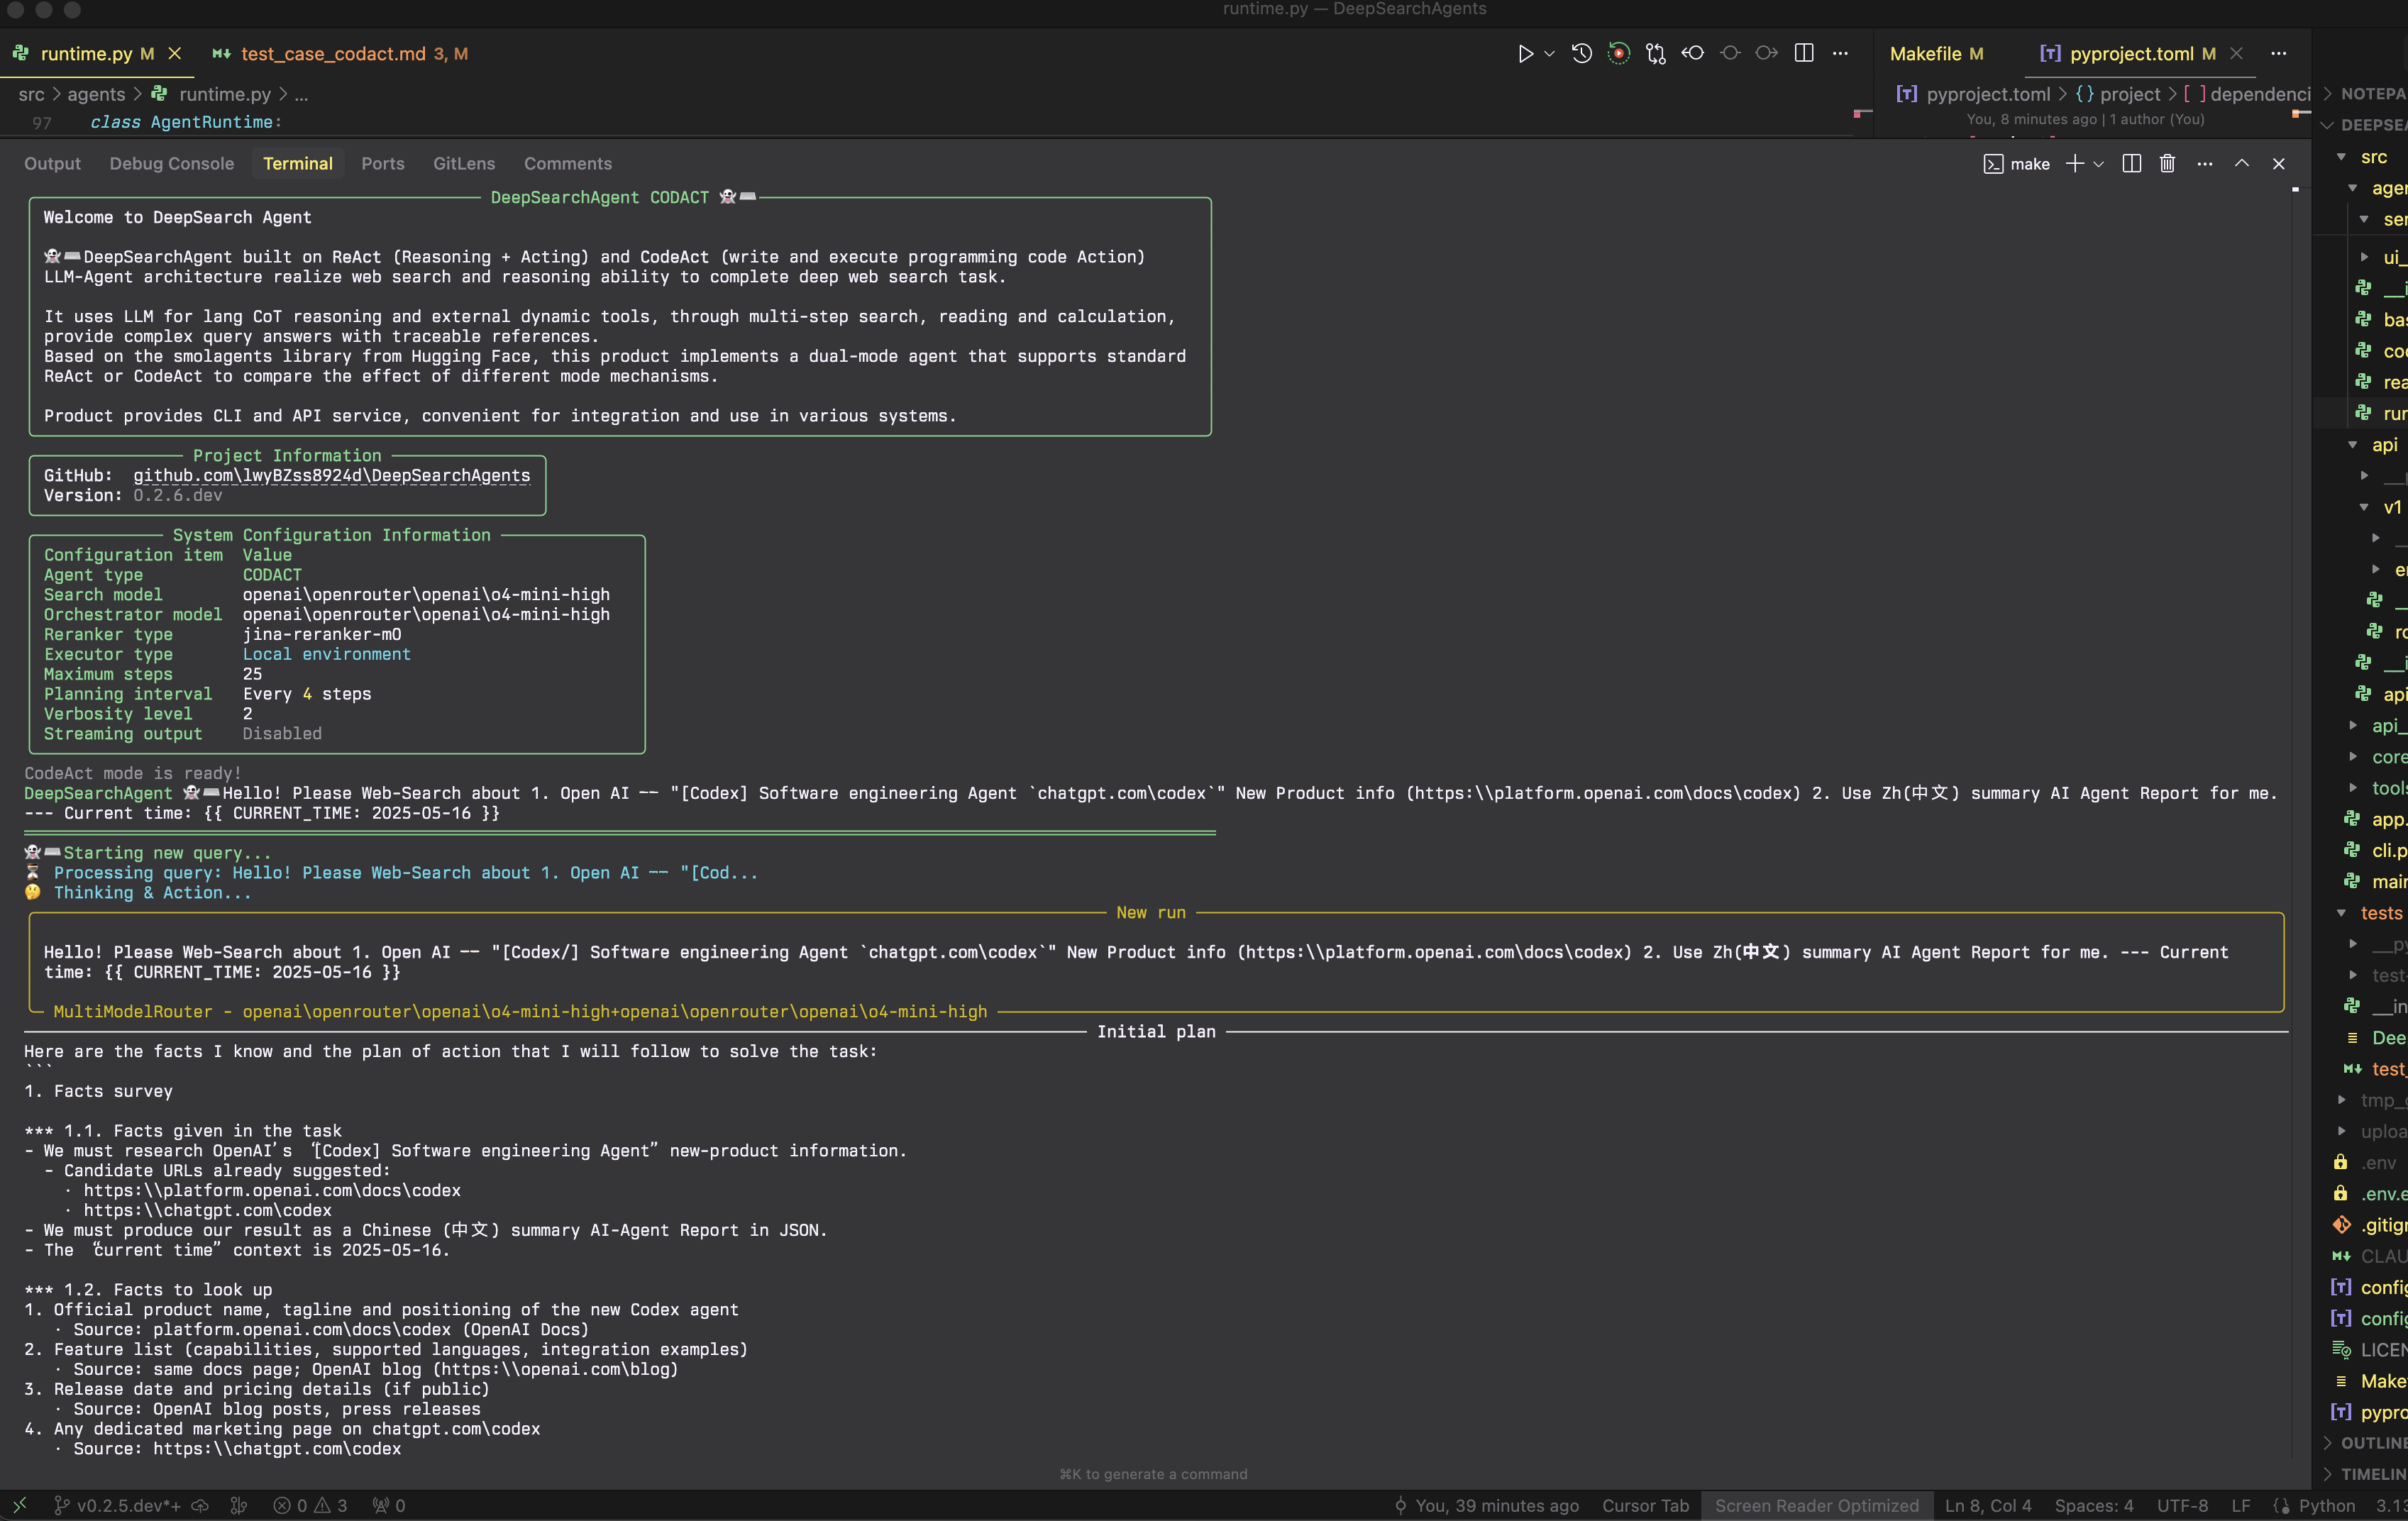
Task: Open the remote window indicator in the status bar
Action: pyautogui.click(x=19, y=1505)
